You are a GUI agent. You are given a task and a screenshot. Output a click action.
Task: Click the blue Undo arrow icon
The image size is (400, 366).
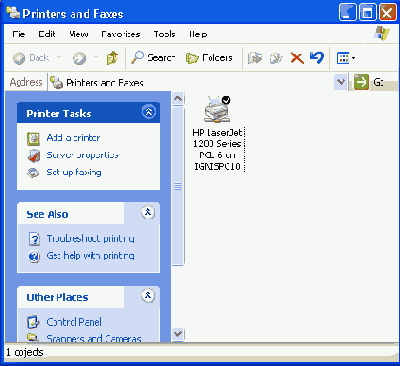317,58
